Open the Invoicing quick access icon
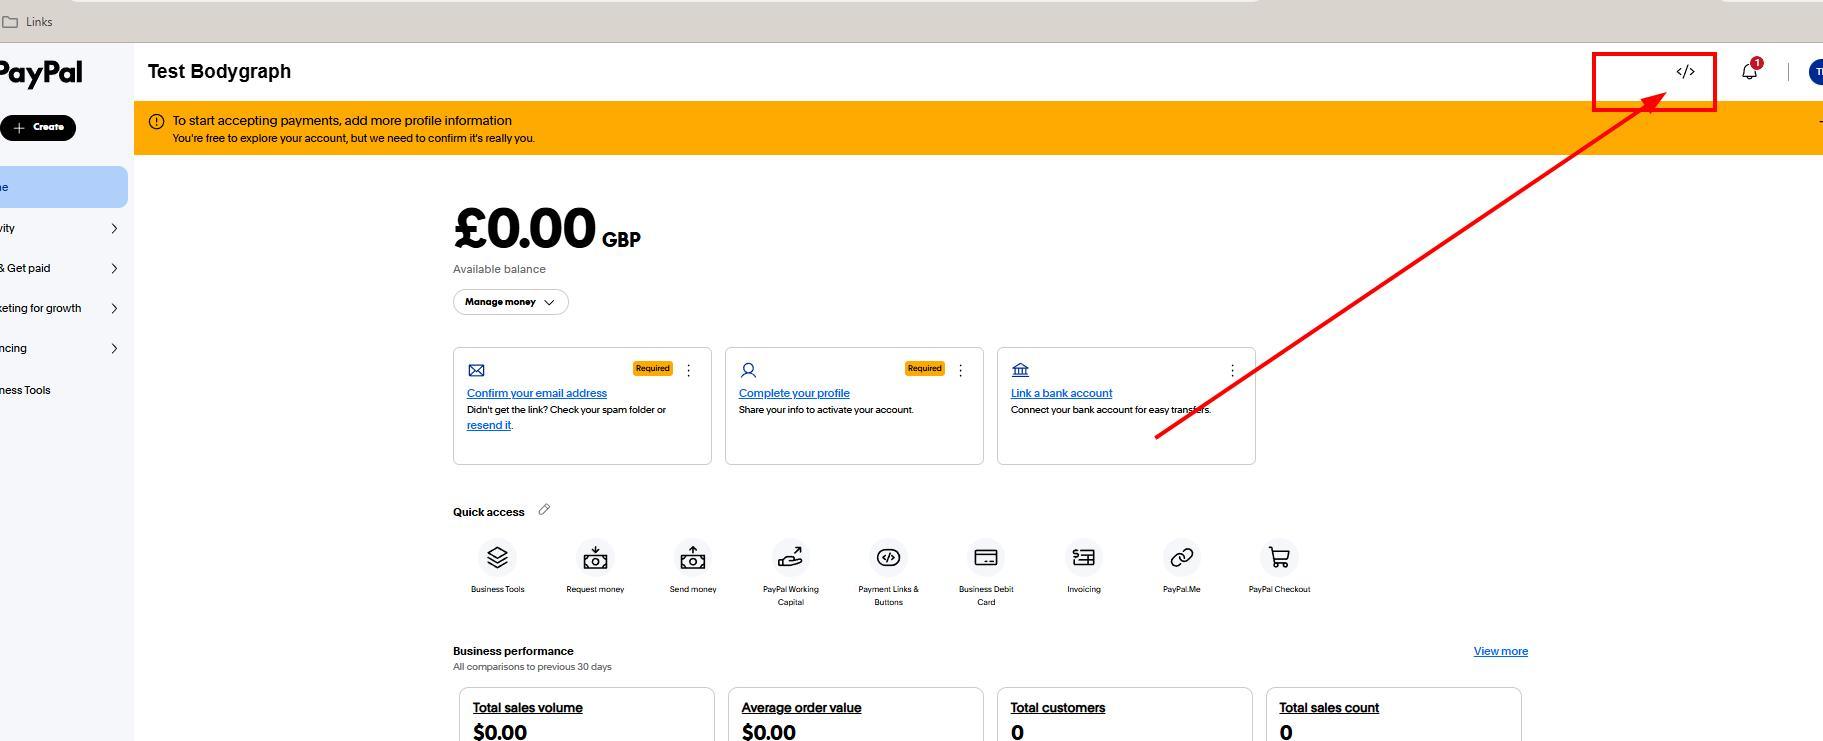The width and height of the screenshot is (1823, 741). point(1083,558)
